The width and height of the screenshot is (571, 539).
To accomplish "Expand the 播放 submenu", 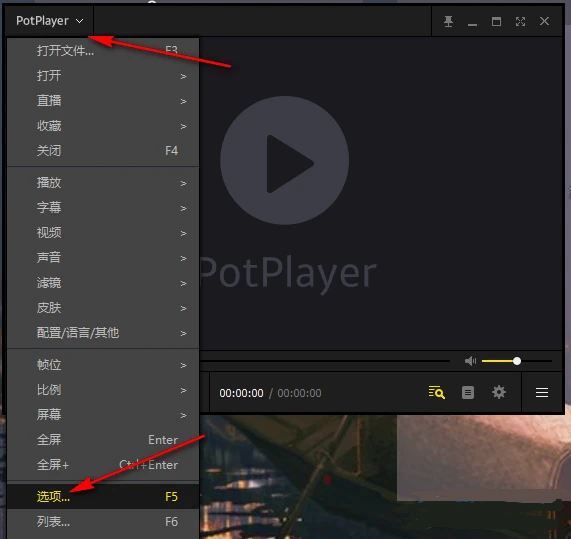I will tap(103, 182).
